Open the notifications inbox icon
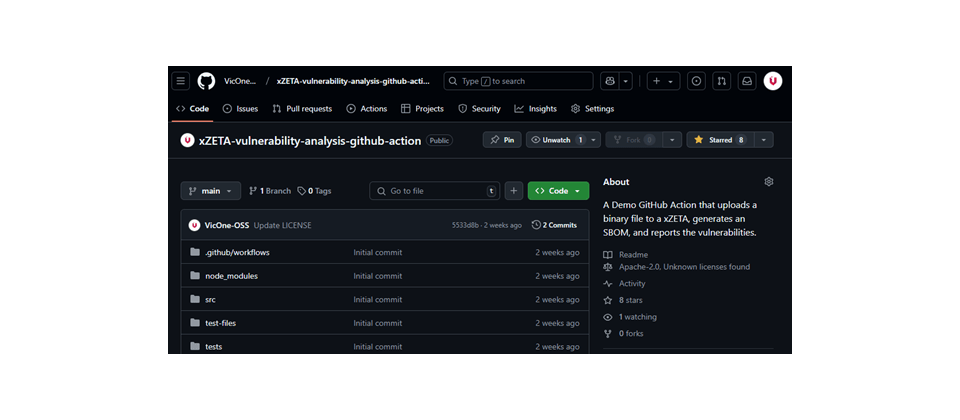The width and height of the screenshot is (960, 420). coord(747,81)
